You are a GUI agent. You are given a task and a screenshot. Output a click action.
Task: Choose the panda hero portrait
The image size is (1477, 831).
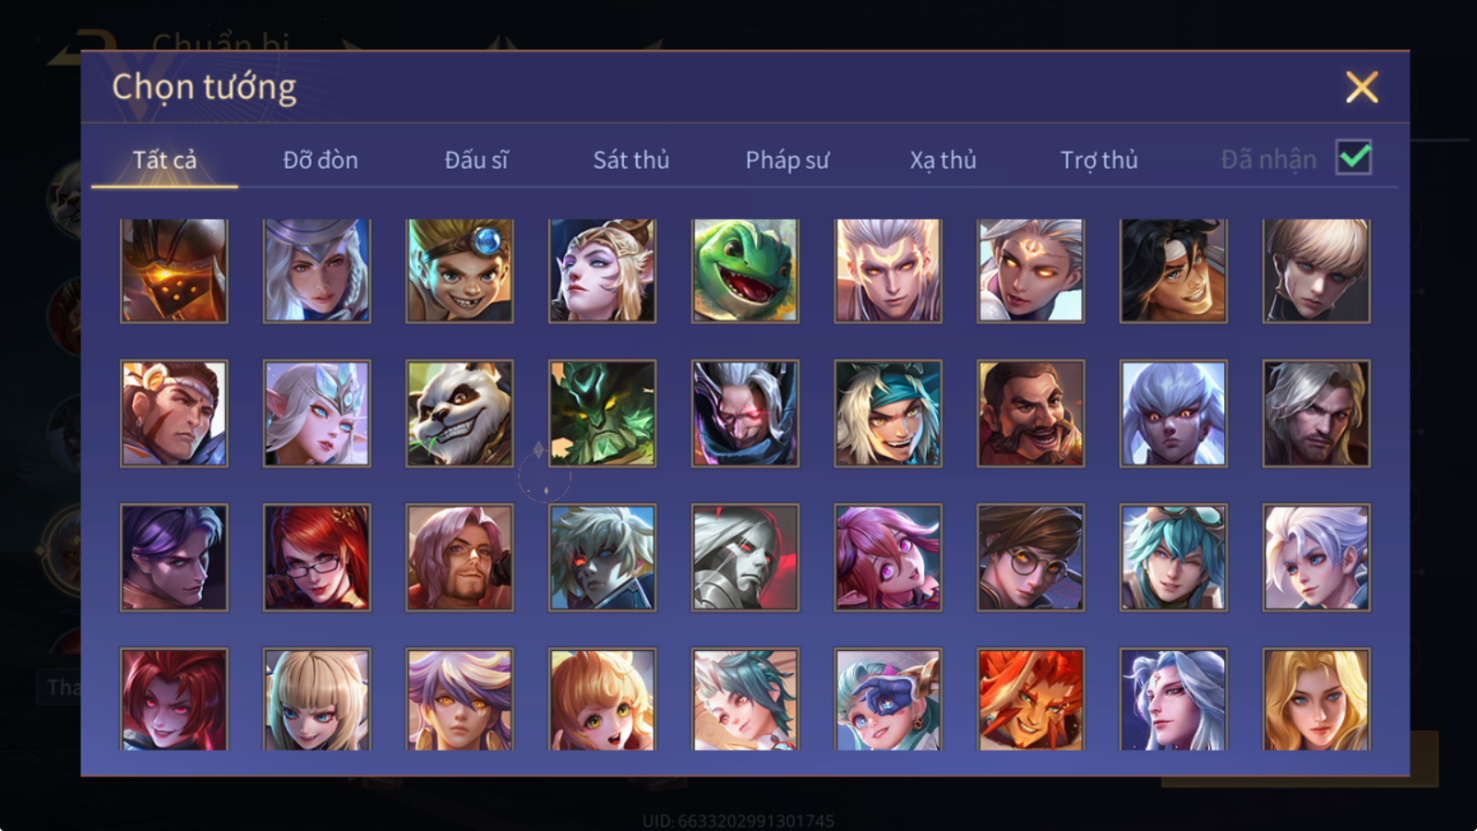pyautogui.click(x=460, y=414)
